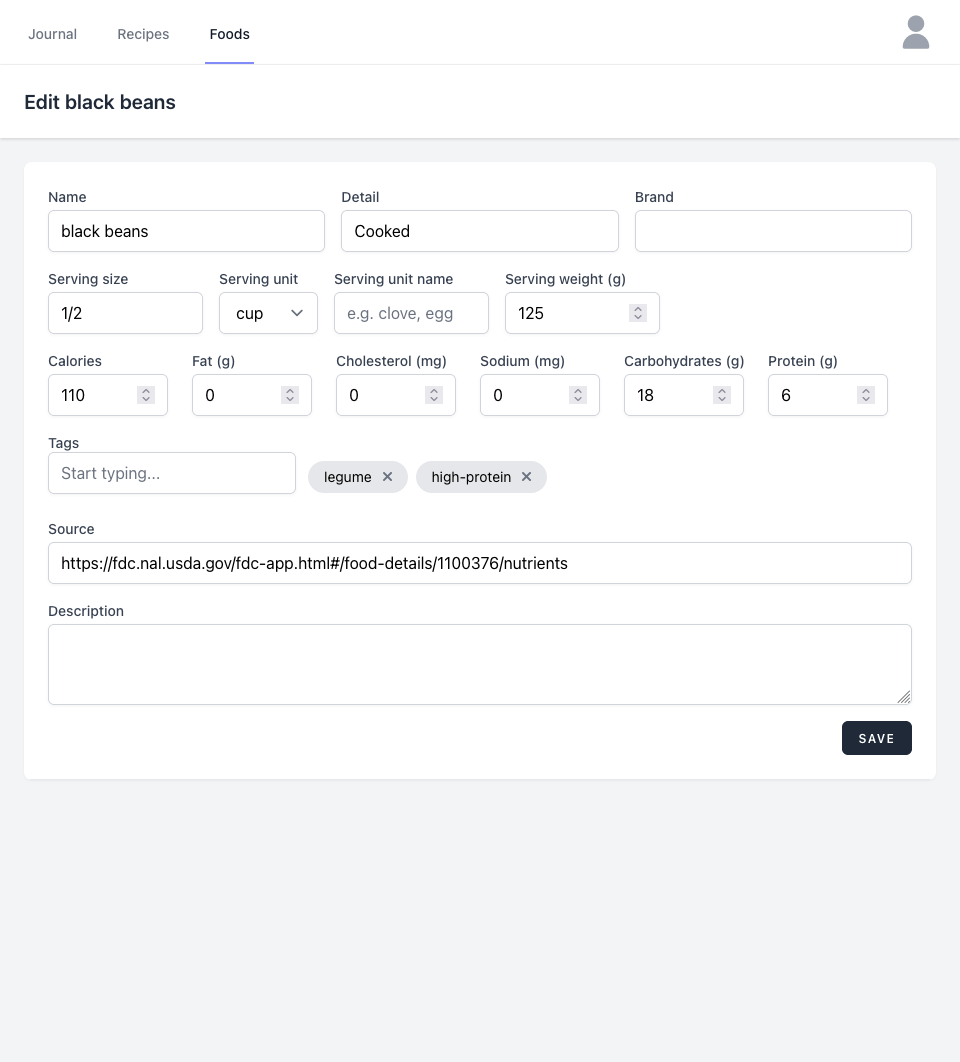Switch to the Journal tab

coord(52,34)
